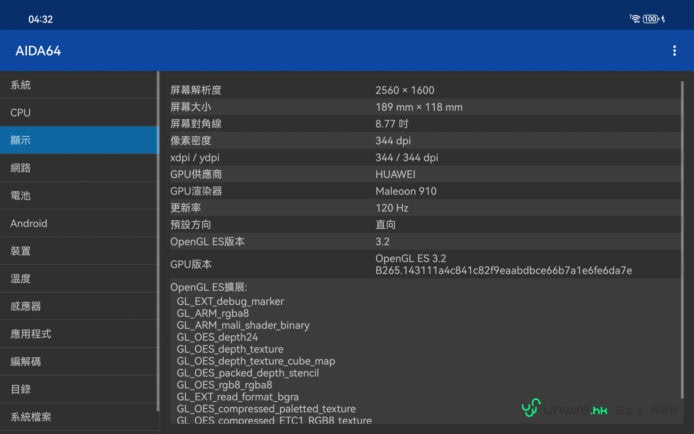The height and width of the screenshot is (434, 694).
Task: Switch to the Android section
Action: (x=79, y=223)
